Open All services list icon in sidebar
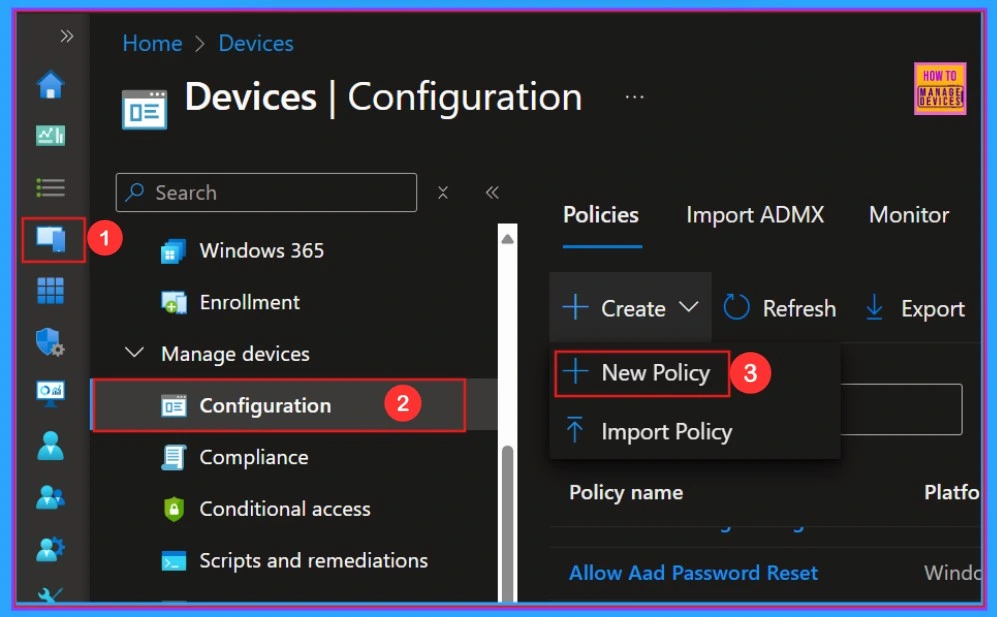The height and width of the screenshot is (617, 997). pyautogui.click(x=50, y=188)
